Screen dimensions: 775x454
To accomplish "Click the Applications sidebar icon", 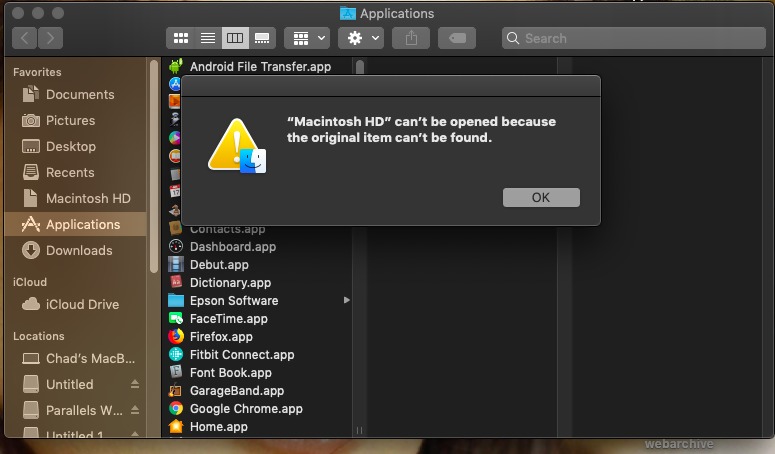I will click(31, 224).
